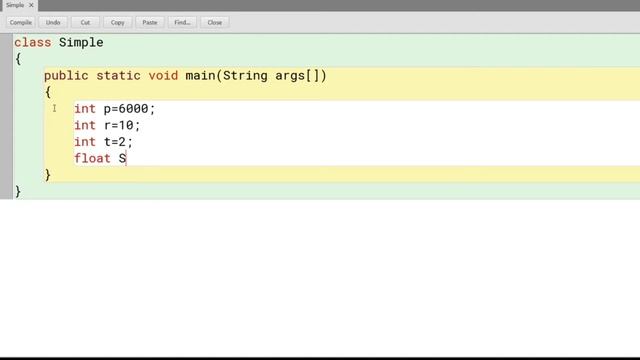The image size is (640, 360).
Task: Click the 'float S' line
Action: coord(100,158)
